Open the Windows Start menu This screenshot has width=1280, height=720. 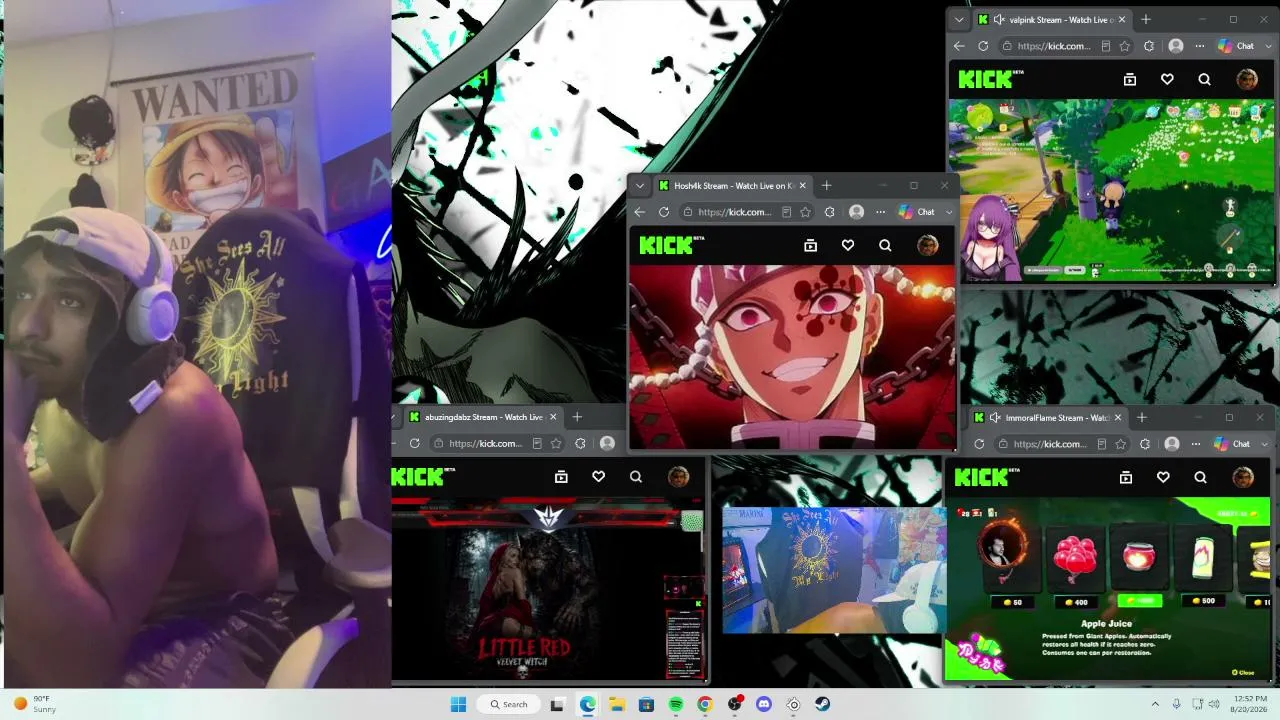tap(458, 704)
